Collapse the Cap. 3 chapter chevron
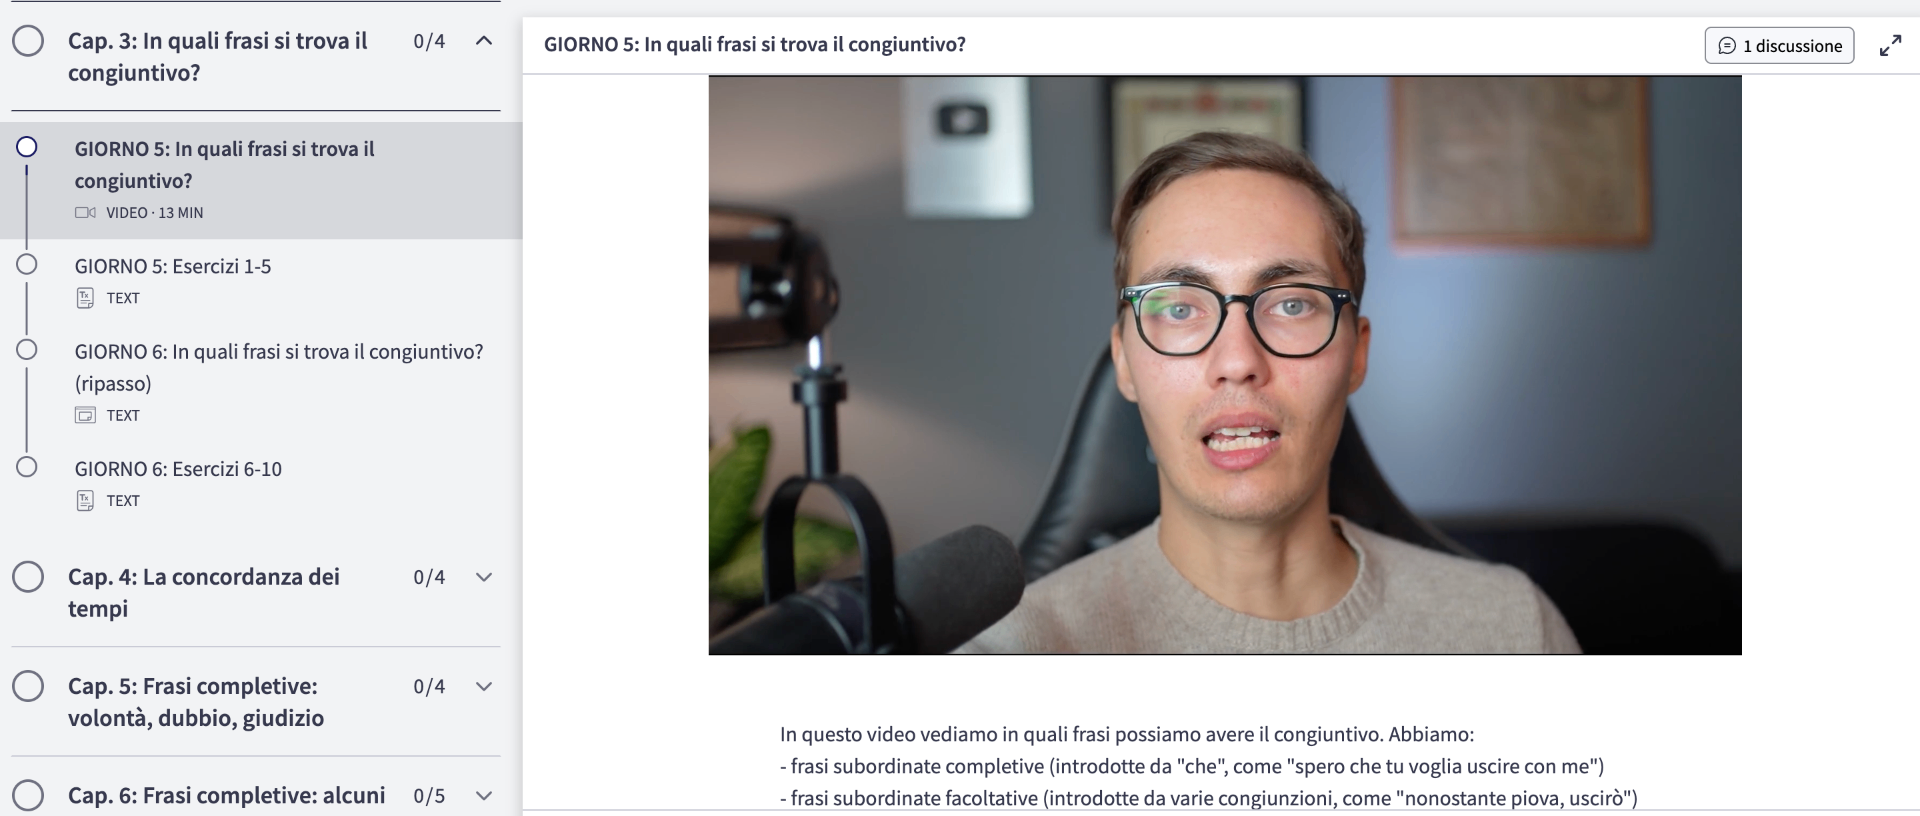The image size is (1920, 816). [484, 41]
